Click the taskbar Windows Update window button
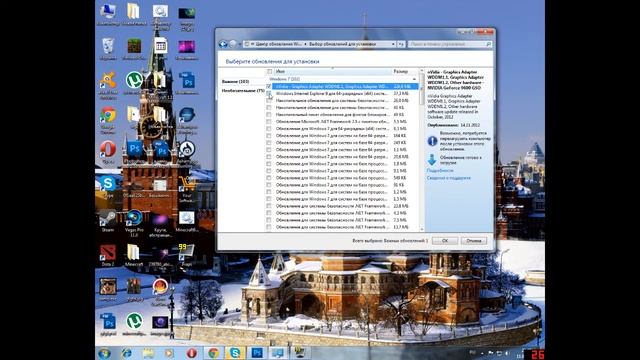Screen dimensions: 640x360 (x=278, y=353)
